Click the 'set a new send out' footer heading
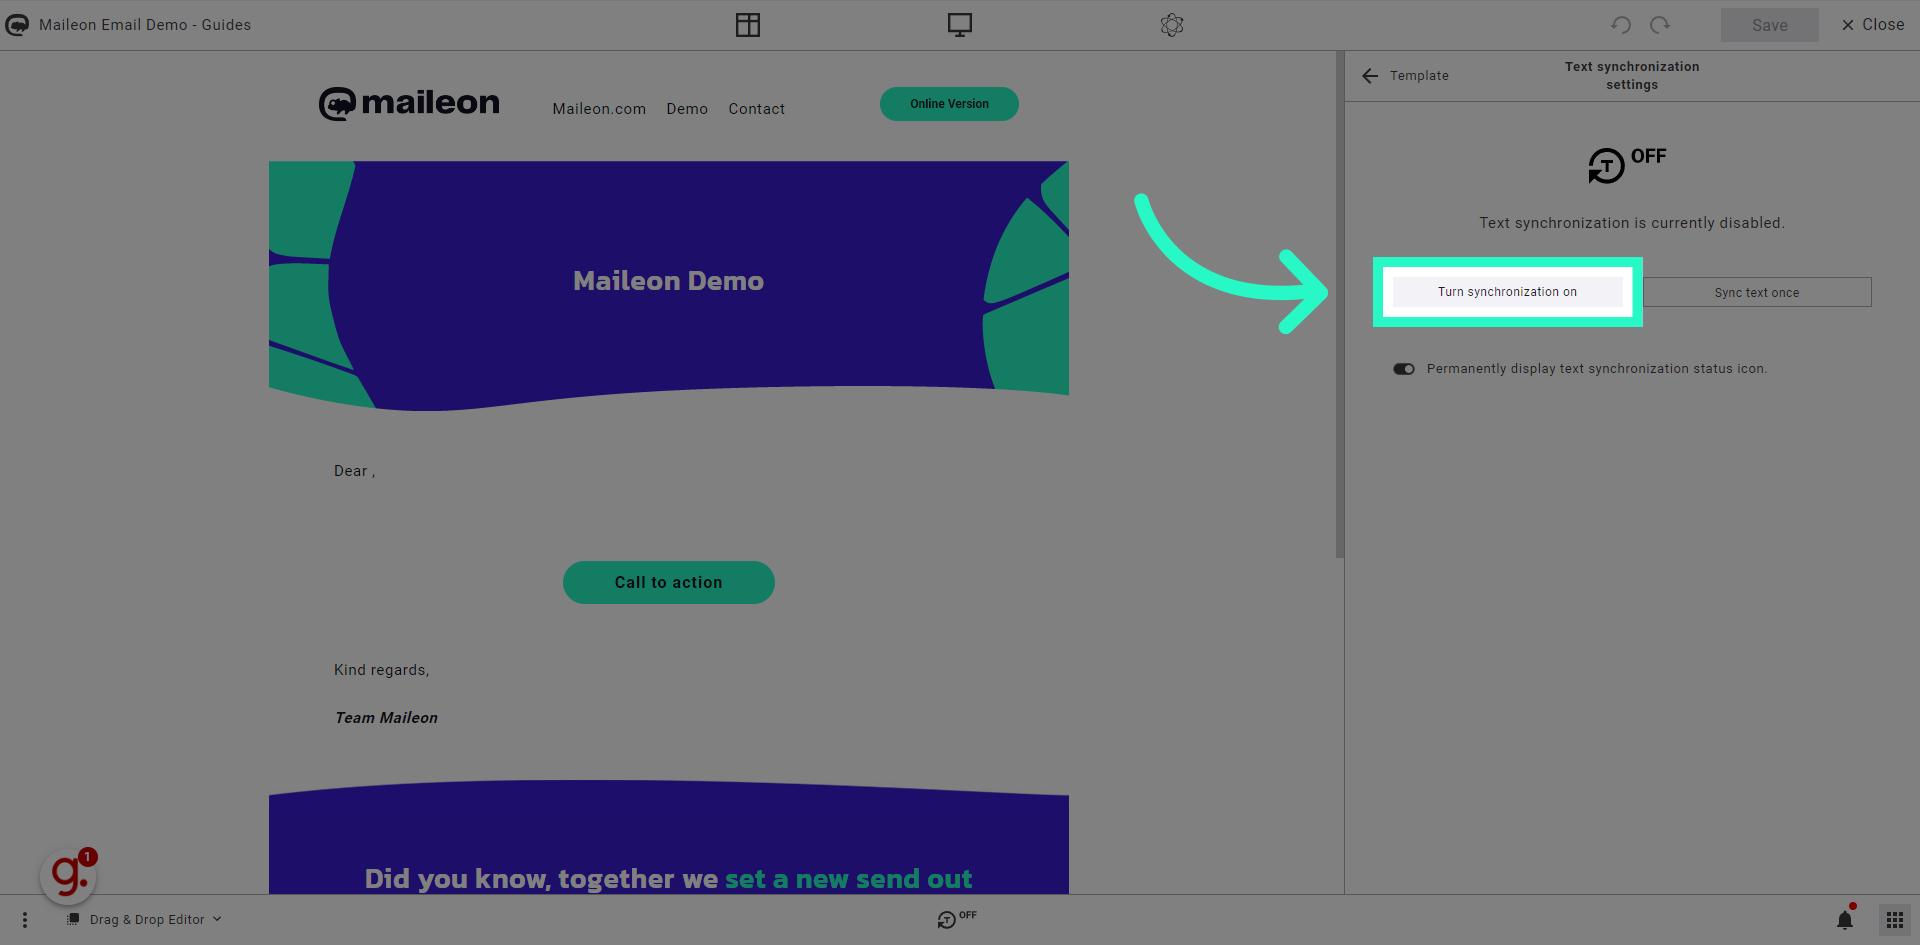Viewport: 1920px width, 945px height. pos(848,879)
